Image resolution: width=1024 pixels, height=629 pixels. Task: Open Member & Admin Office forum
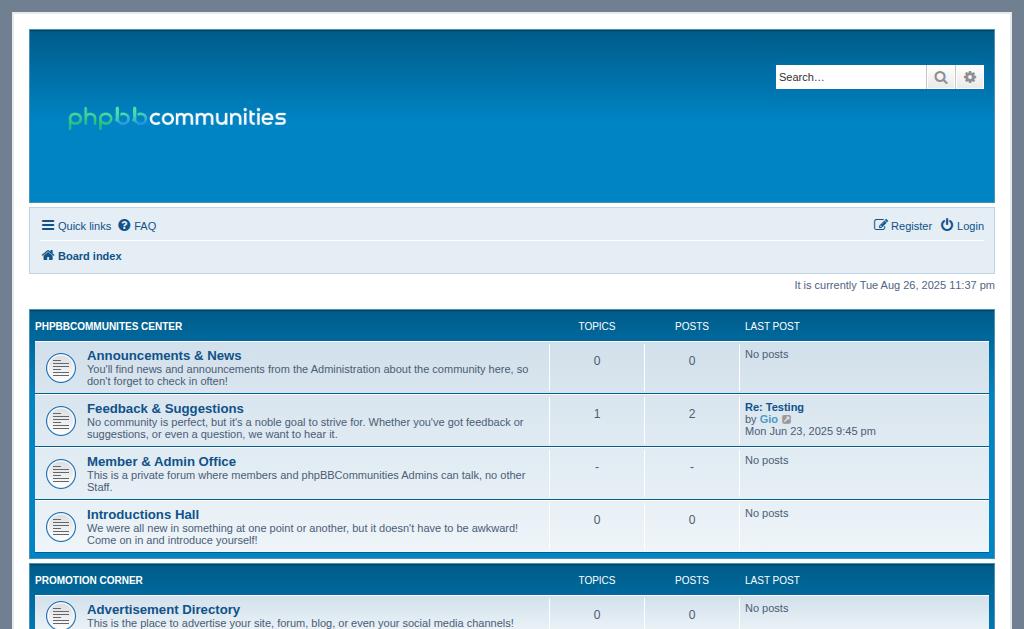tap(161, 461)
